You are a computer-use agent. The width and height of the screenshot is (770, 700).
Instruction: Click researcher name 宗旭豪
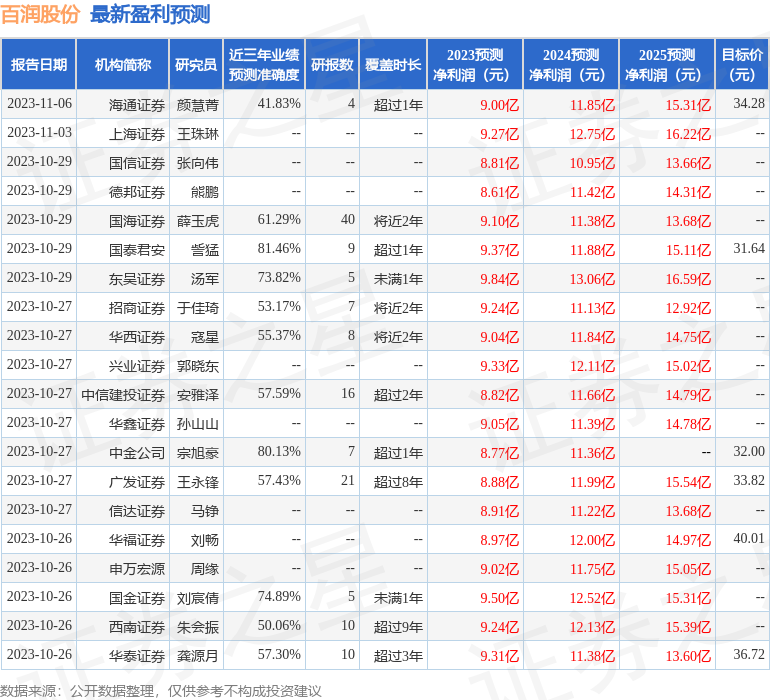pyautogui.click(x=197, y=452)
